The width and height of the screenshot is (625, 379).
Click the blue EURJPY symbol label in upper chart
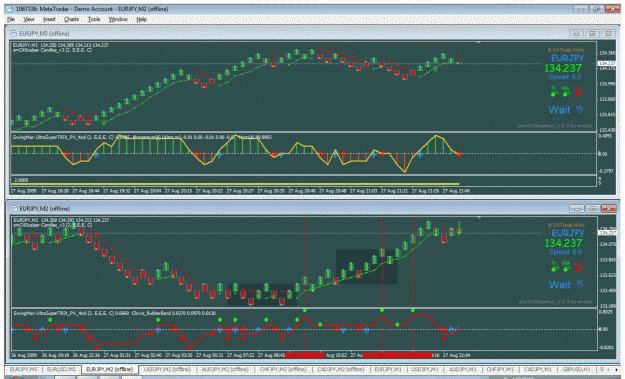567,58
